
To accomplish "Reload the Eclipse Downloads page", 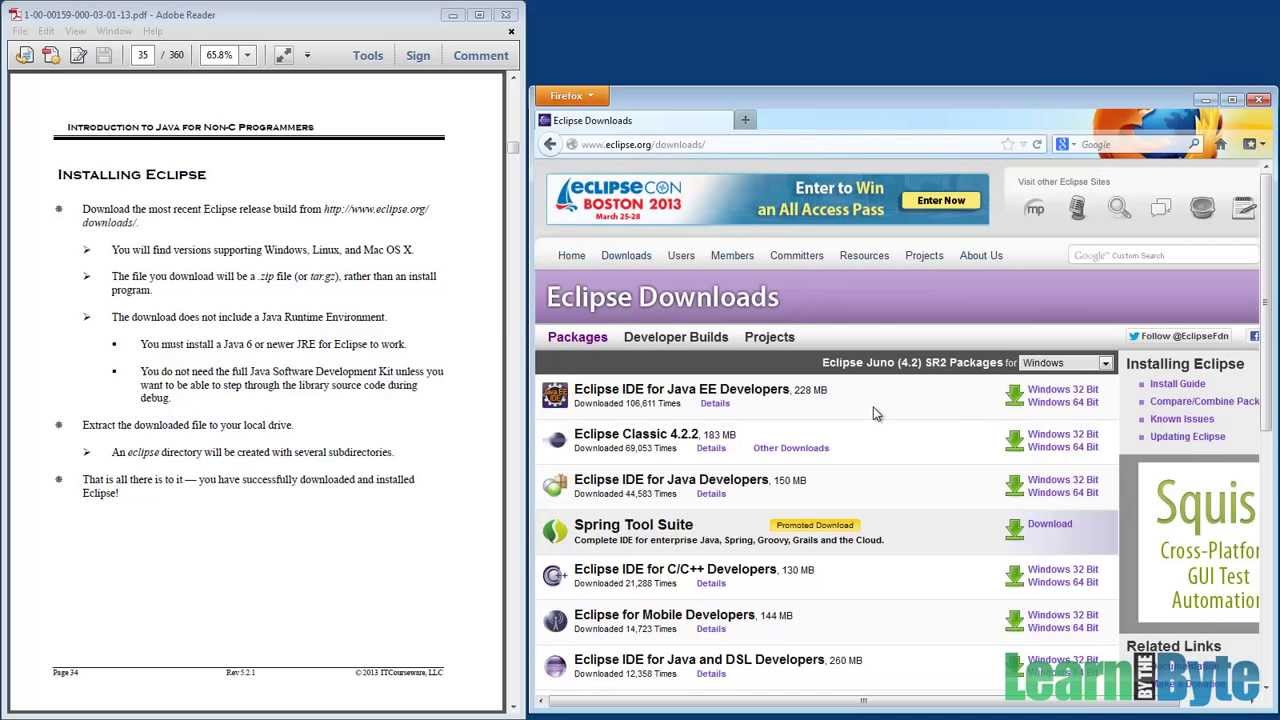I will tap(1037, 144).
